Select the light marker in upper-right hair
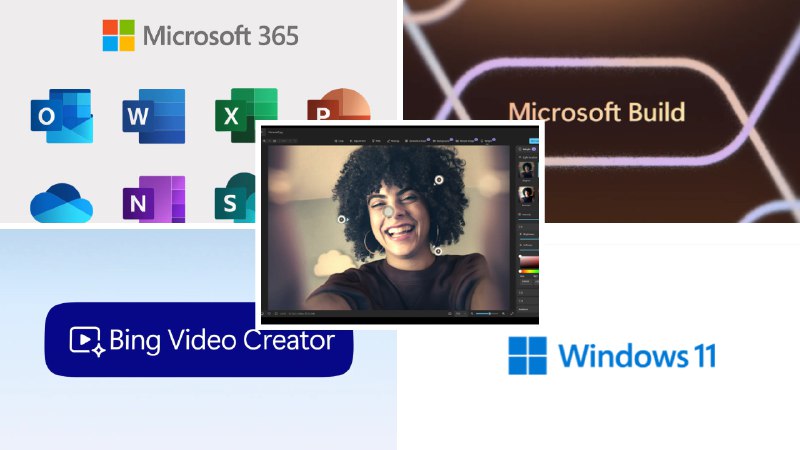The width and height of the screenshot is (800, 450). coord(439,180)
